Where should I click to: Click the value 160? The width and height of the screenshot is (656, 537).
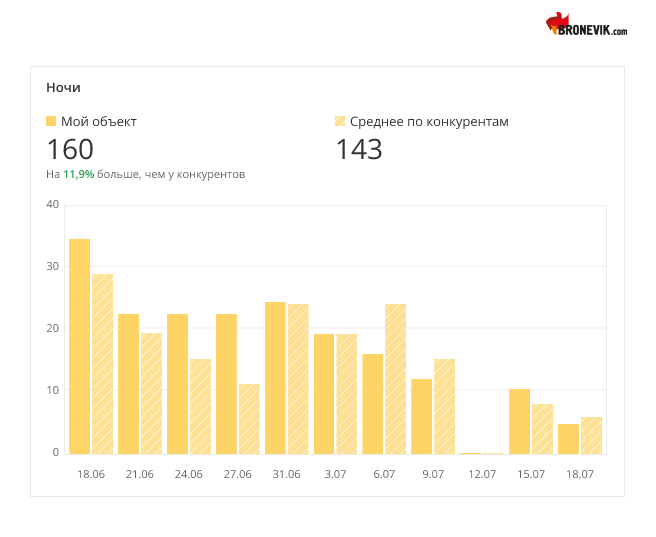tap(70, 149)
